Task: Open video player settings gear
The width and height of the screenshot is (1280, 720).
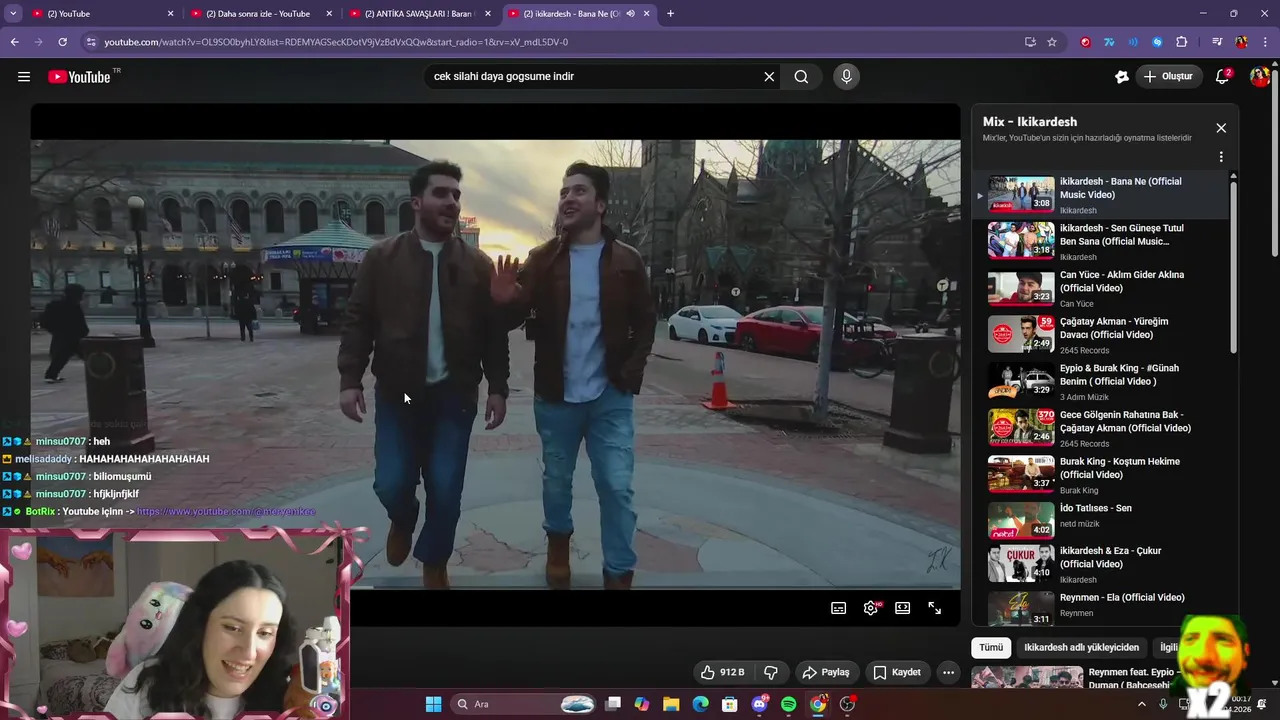Action: click(871, 607)
